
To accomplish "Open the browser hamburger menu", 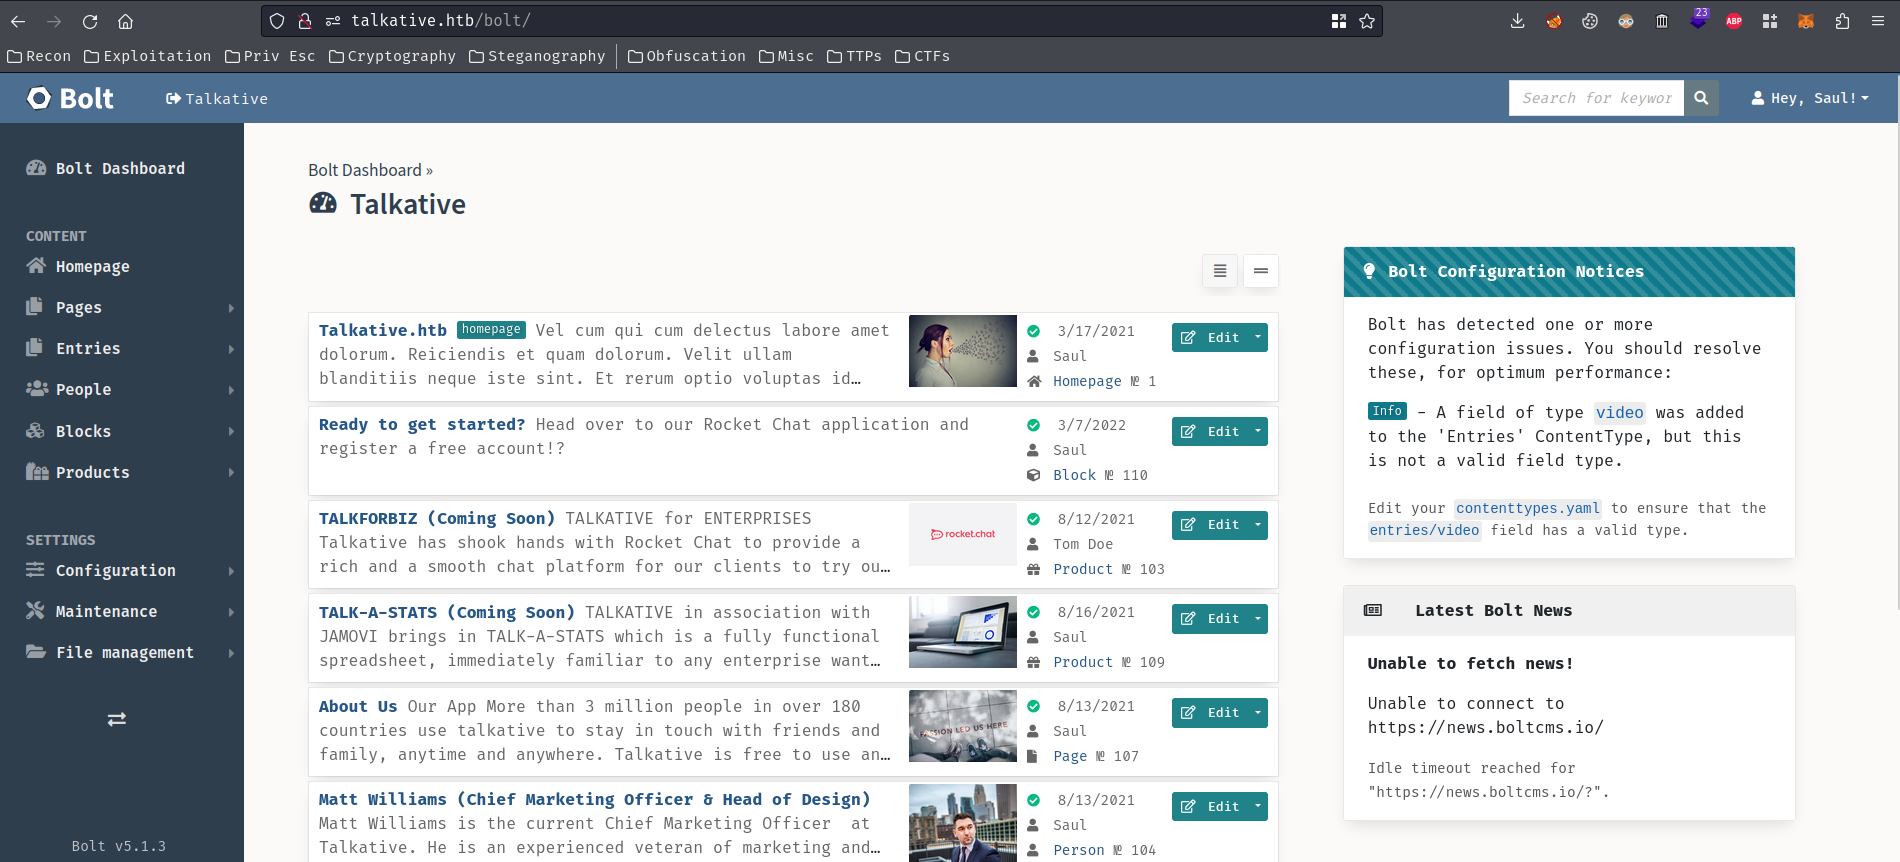I will [x=1878, y=21].
